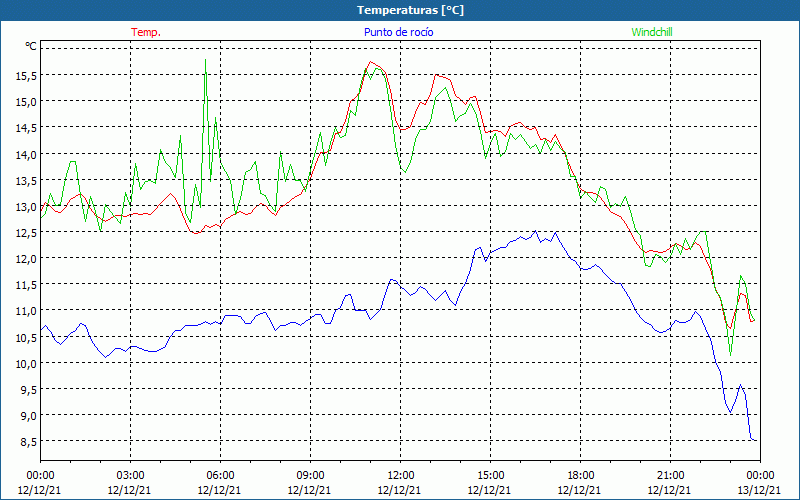
Task: Click the 15,0 y-axis value
Action: (26, 102)
